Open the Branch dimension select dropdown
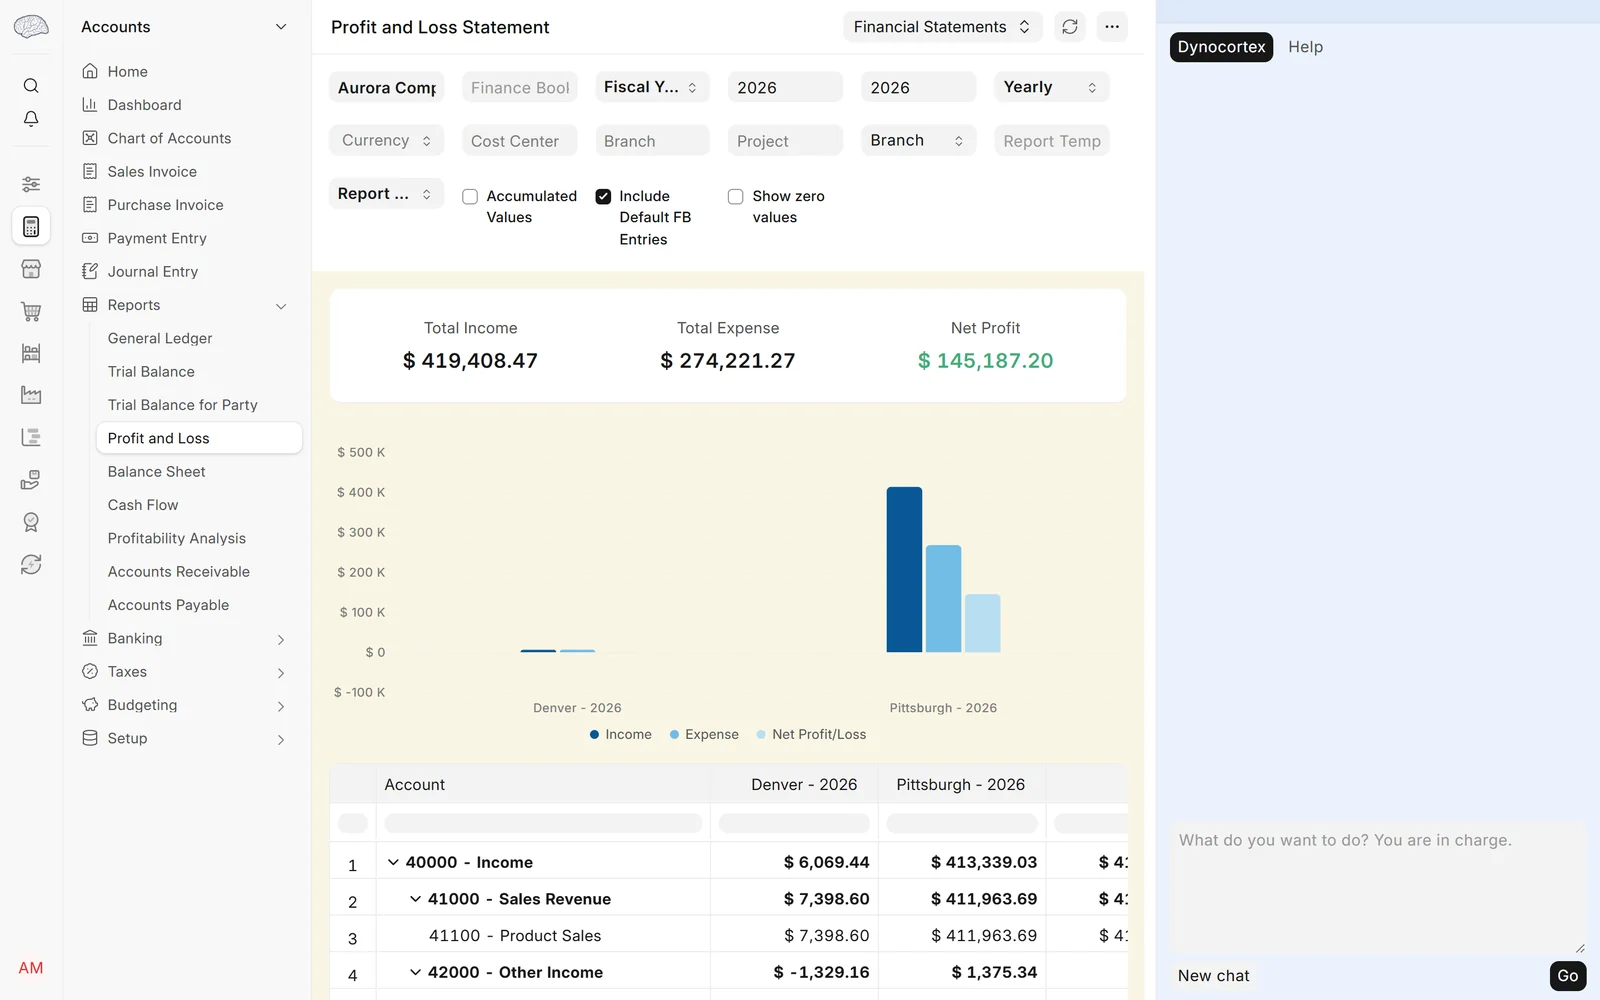1600x1000 pixels. [x=918, y=140]
